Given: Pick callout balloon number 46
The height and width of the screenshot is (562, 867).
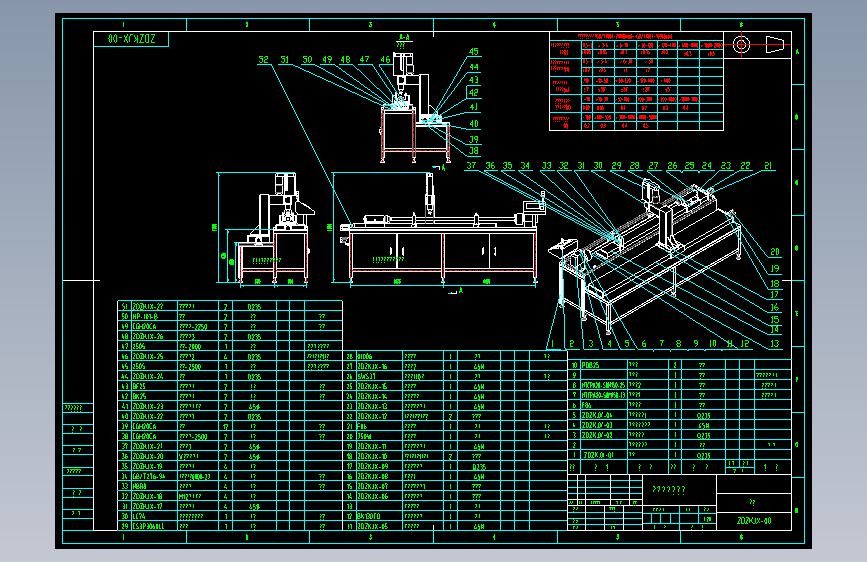Looking at the screenshot, I should (x=385, y=59).
